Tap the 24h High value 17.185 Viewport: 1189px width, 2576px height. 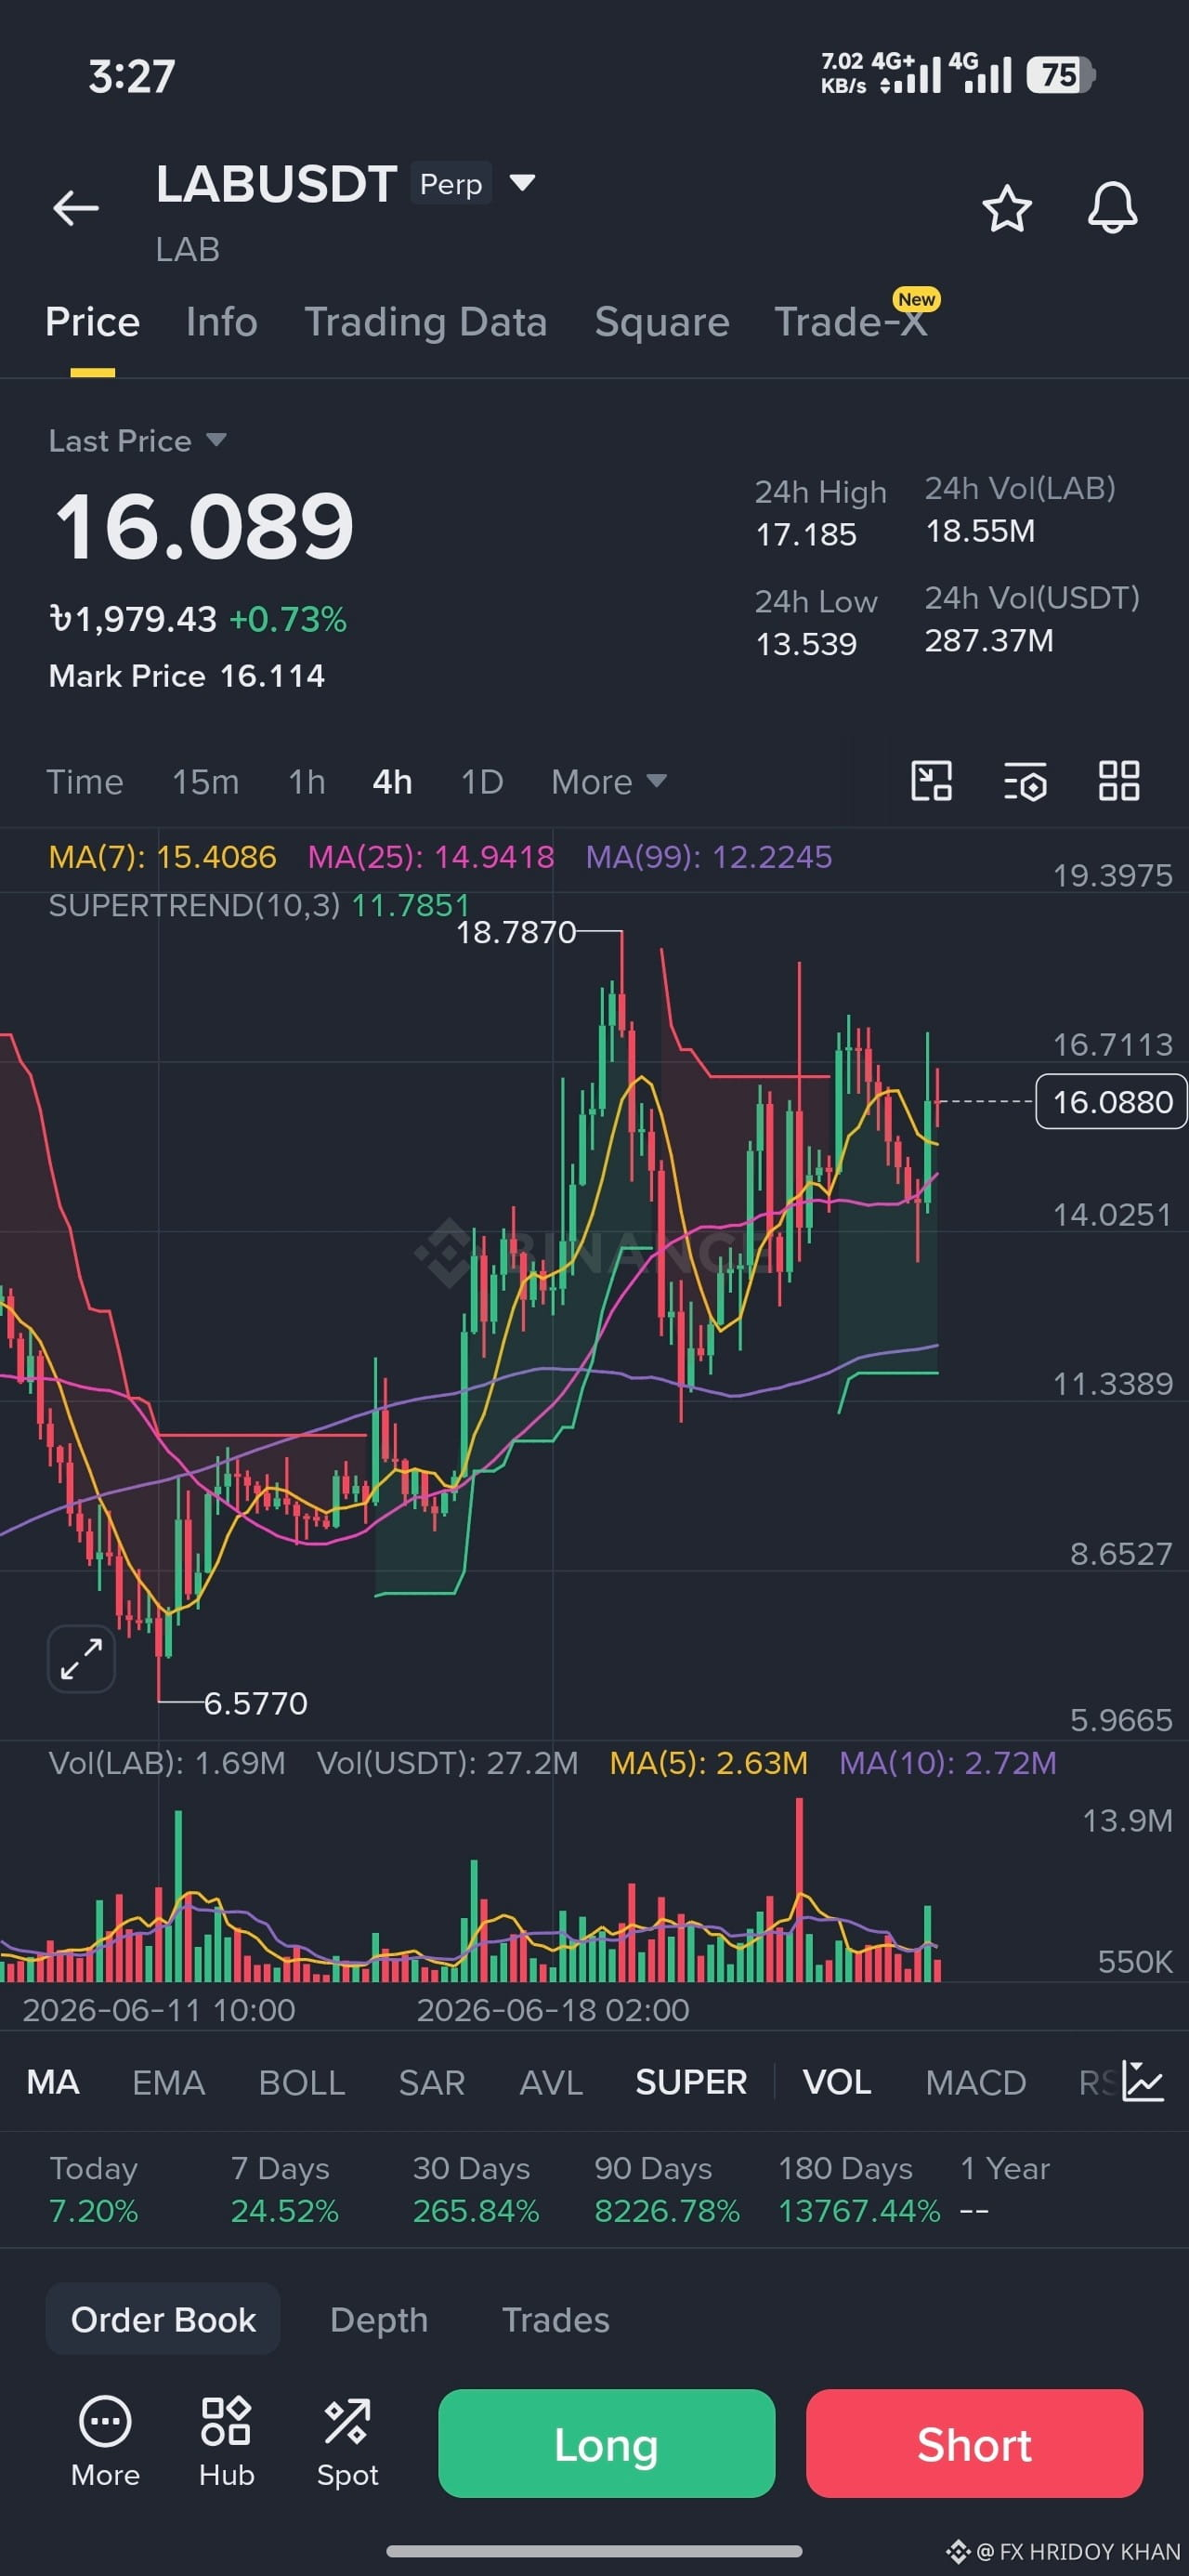806,534
